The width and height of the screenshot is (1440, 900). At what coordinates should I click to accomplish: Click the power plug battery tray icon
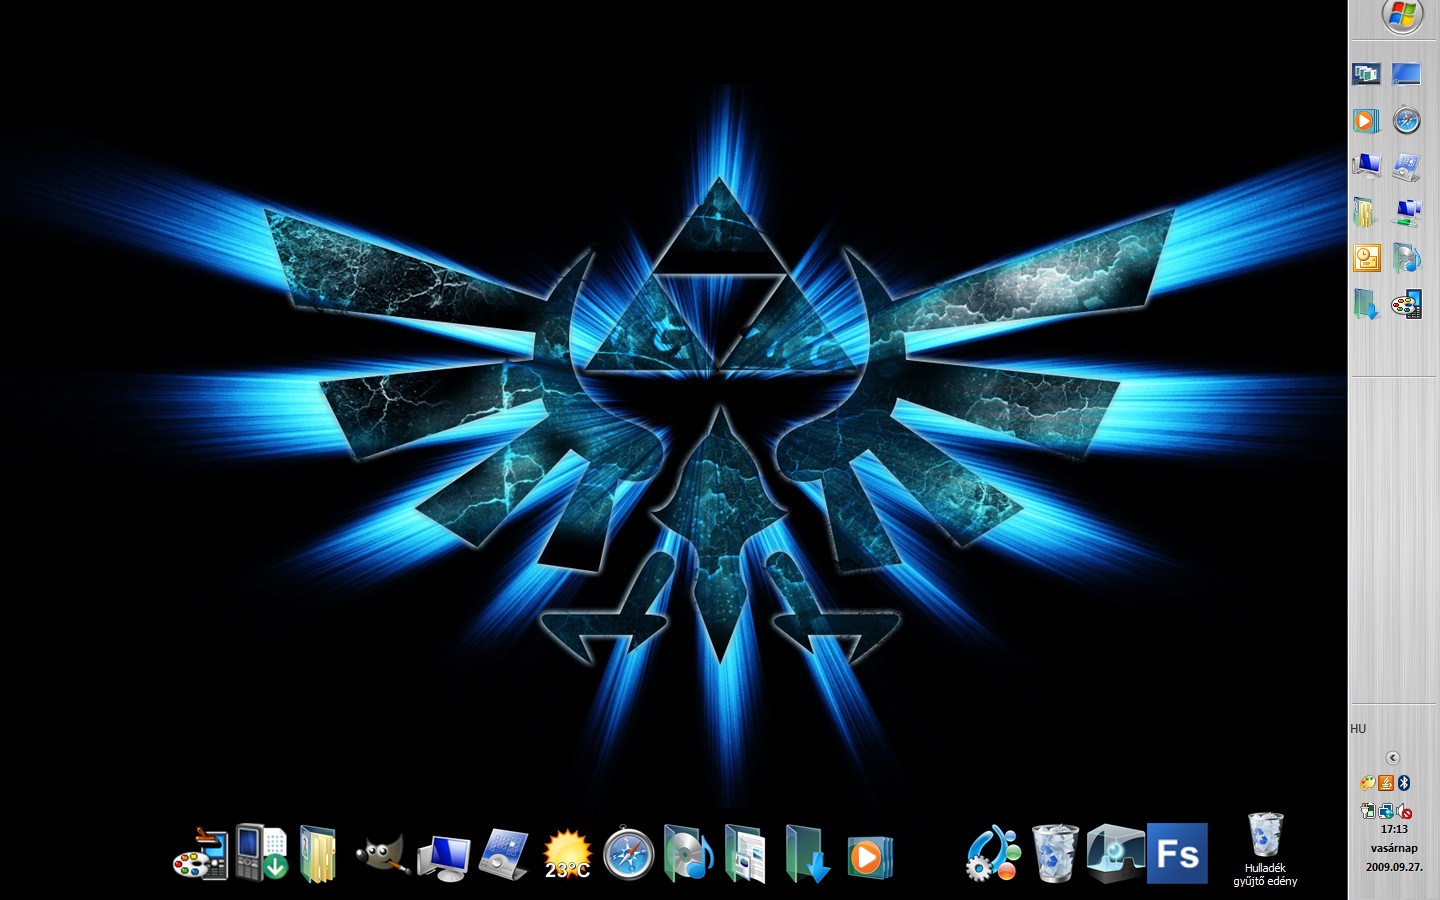coord(1367,811)
